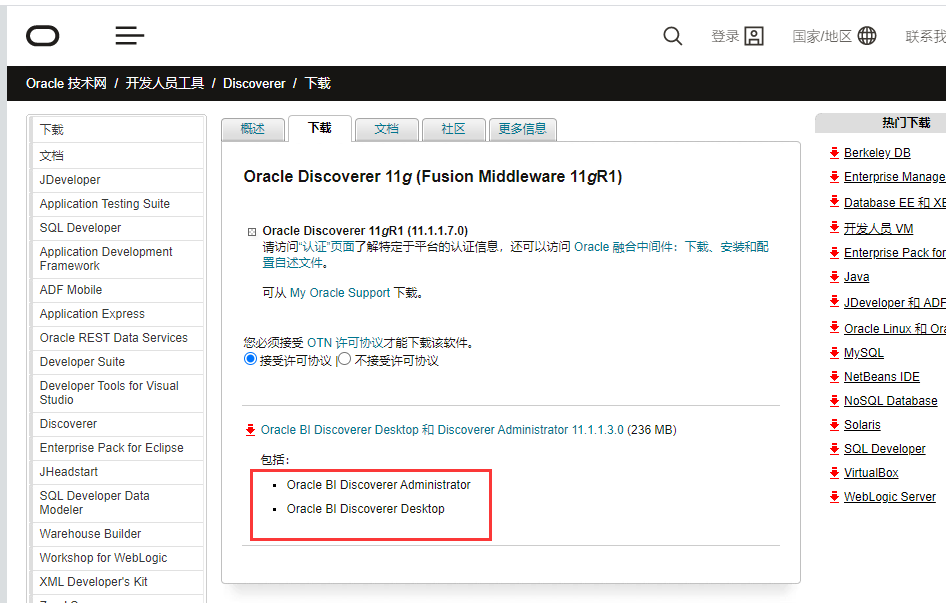Image resolution: width=946 pixels, height=603 pixels.
Task: Open the country/region globe icon
Action: click(x=867, y=36)
